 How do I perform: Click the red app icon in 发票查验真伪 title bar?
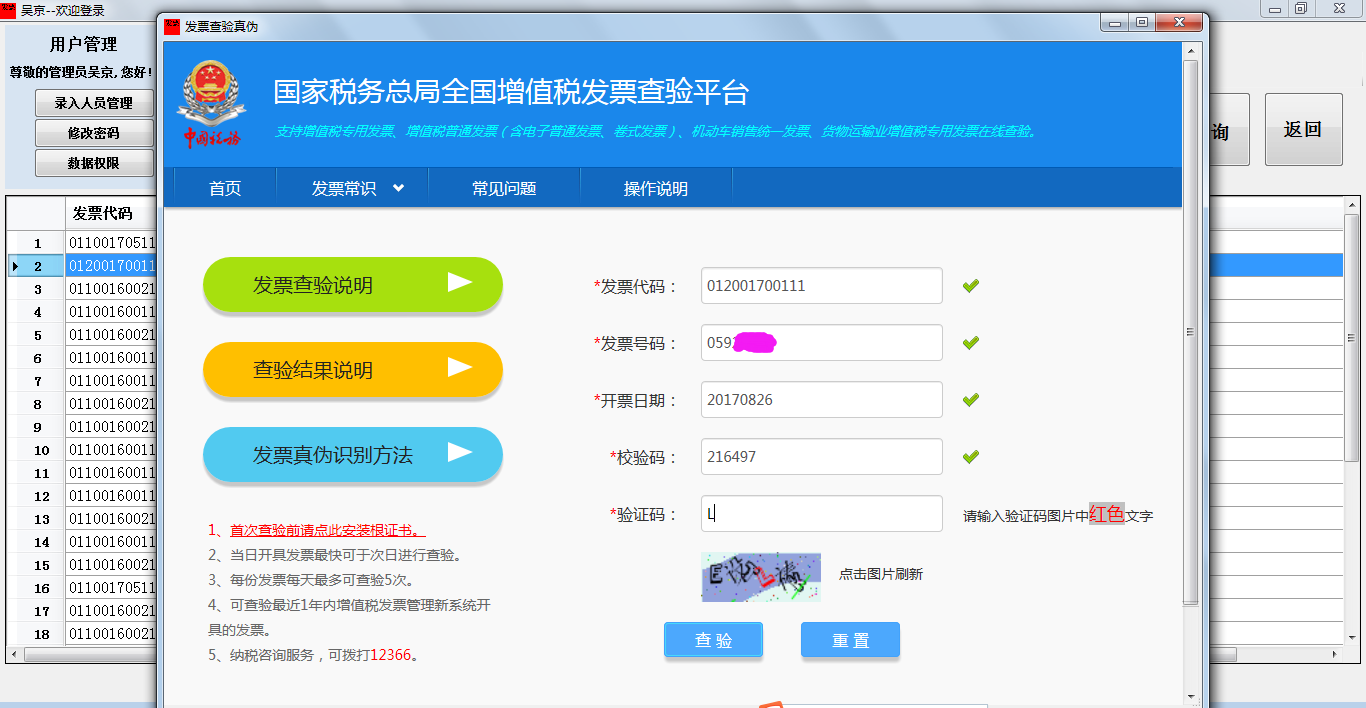tap(172, 26)
